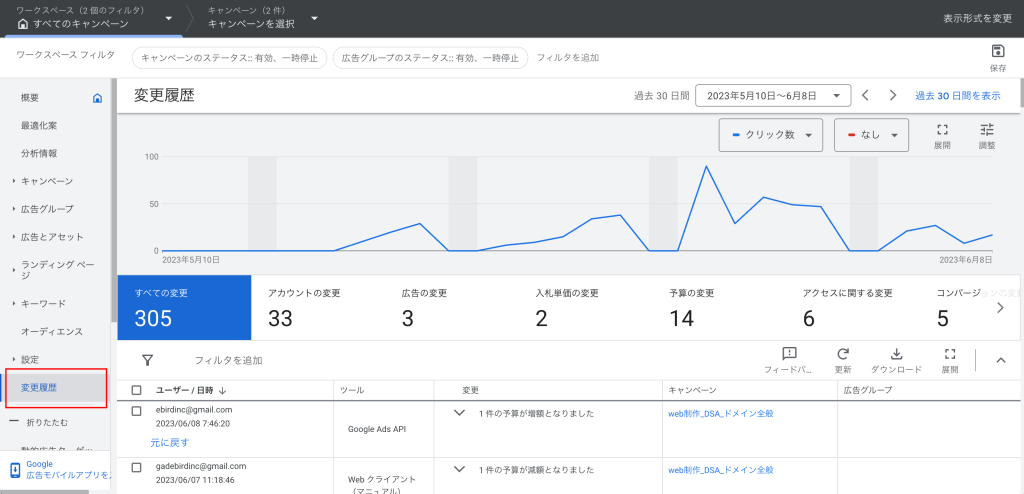Click the ダウンロード download icon
Screen dimensions: 1024x494
click(x=897, y=354)
